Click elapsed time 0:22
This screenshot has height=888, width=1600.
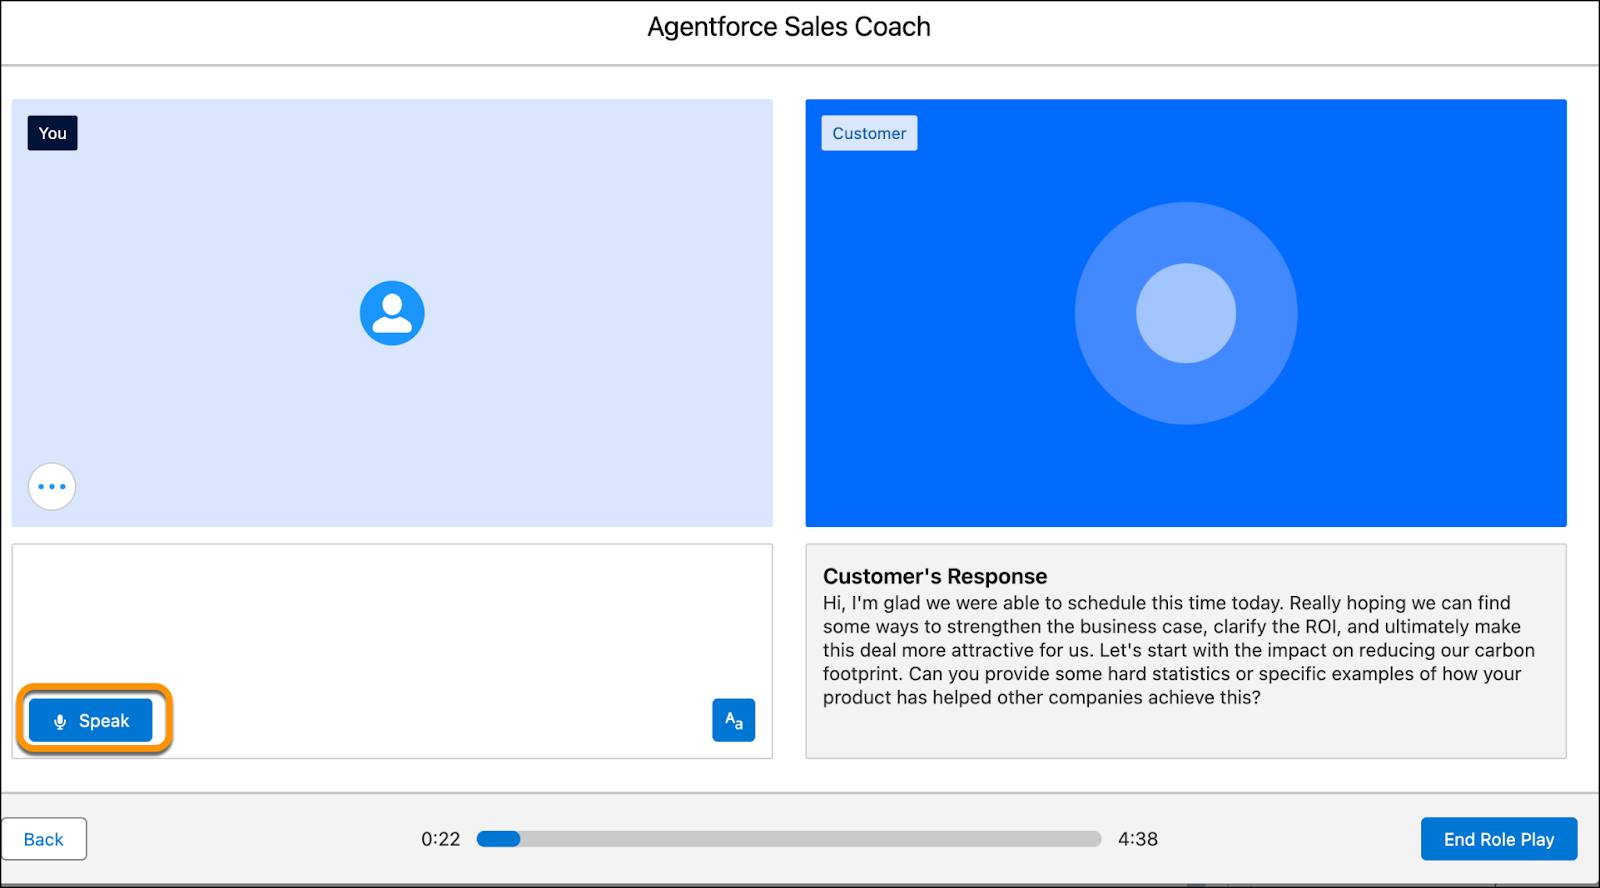(441, 839)
